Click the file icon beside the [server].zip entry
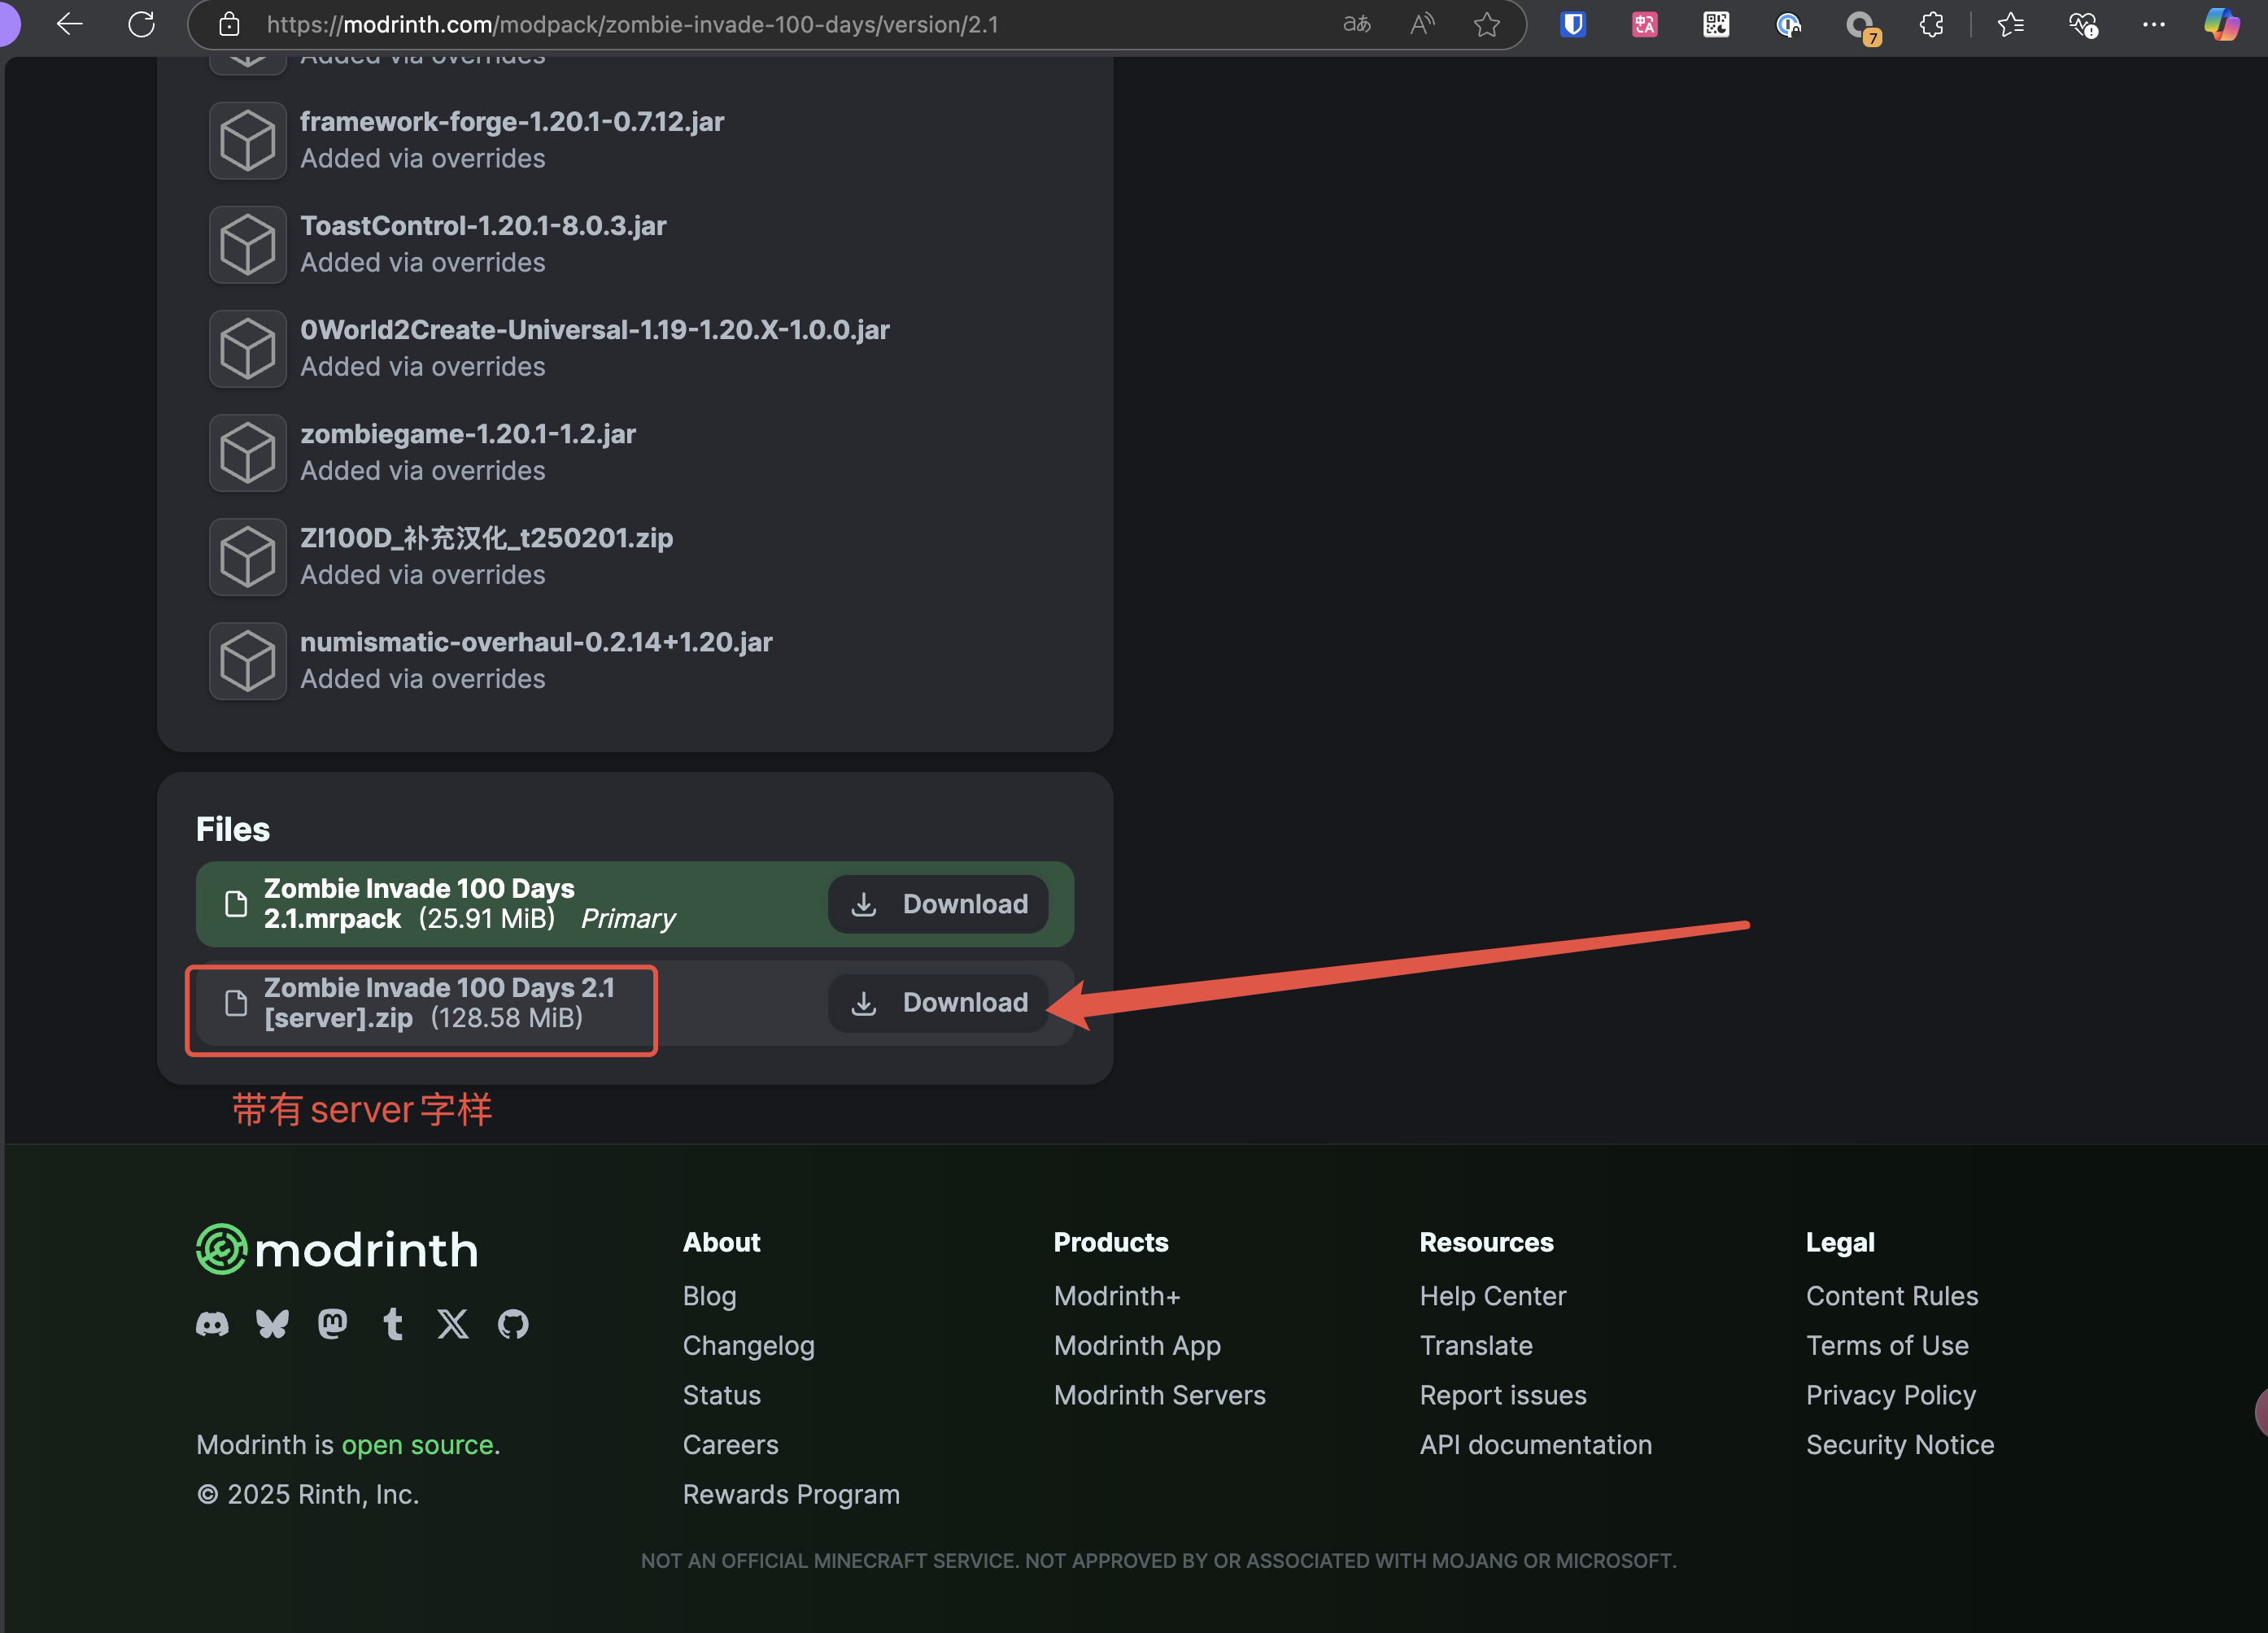2268x1633 pixels. point(235,1003)
